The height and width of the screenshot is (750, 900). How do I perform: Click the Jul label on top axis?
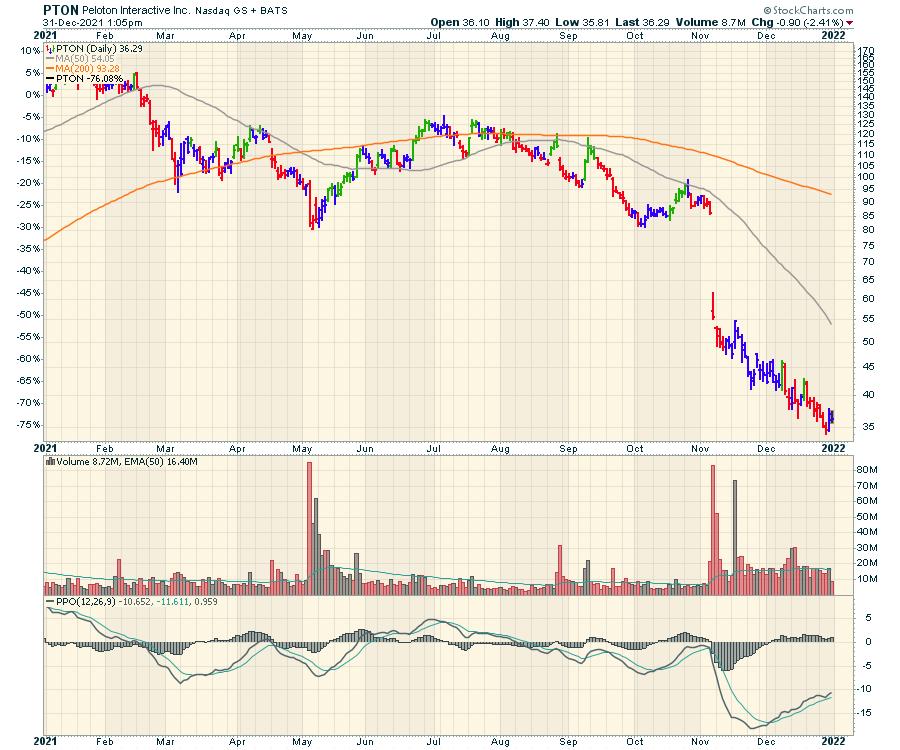(x=434, y=34)
